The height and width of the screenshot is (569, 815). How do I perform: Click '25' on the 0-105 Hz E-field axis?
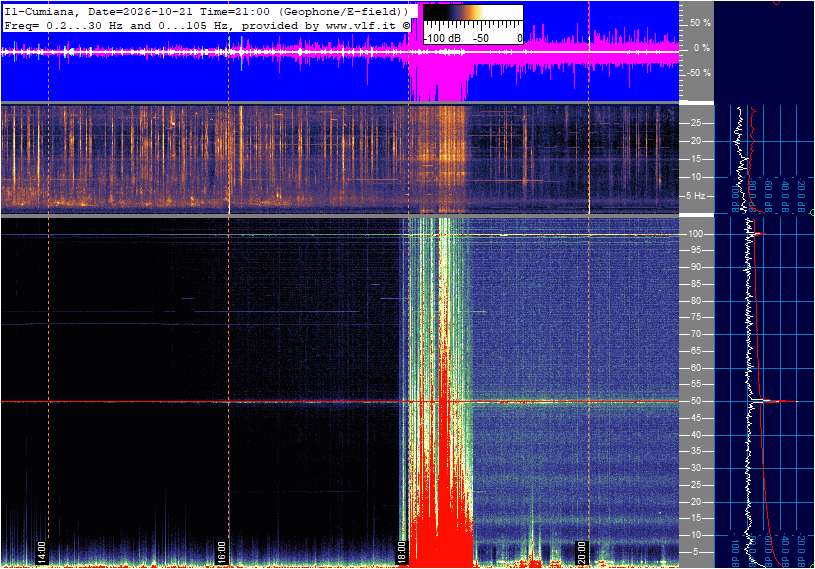click(x=695, y=485)
